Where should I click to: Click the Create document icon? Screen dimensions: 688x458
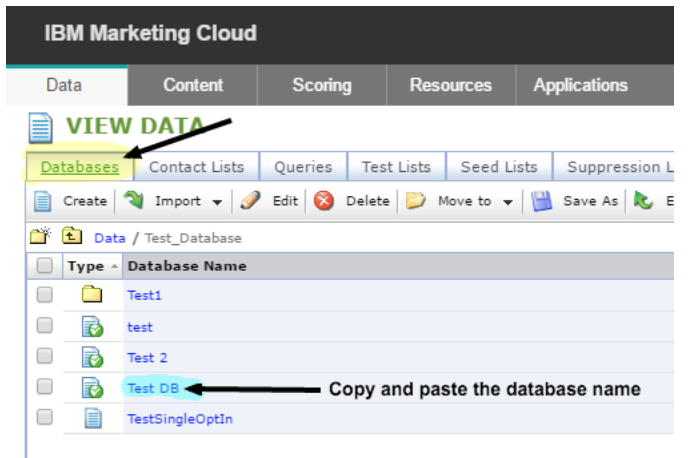pyautogui.click(x=43, y=201)
